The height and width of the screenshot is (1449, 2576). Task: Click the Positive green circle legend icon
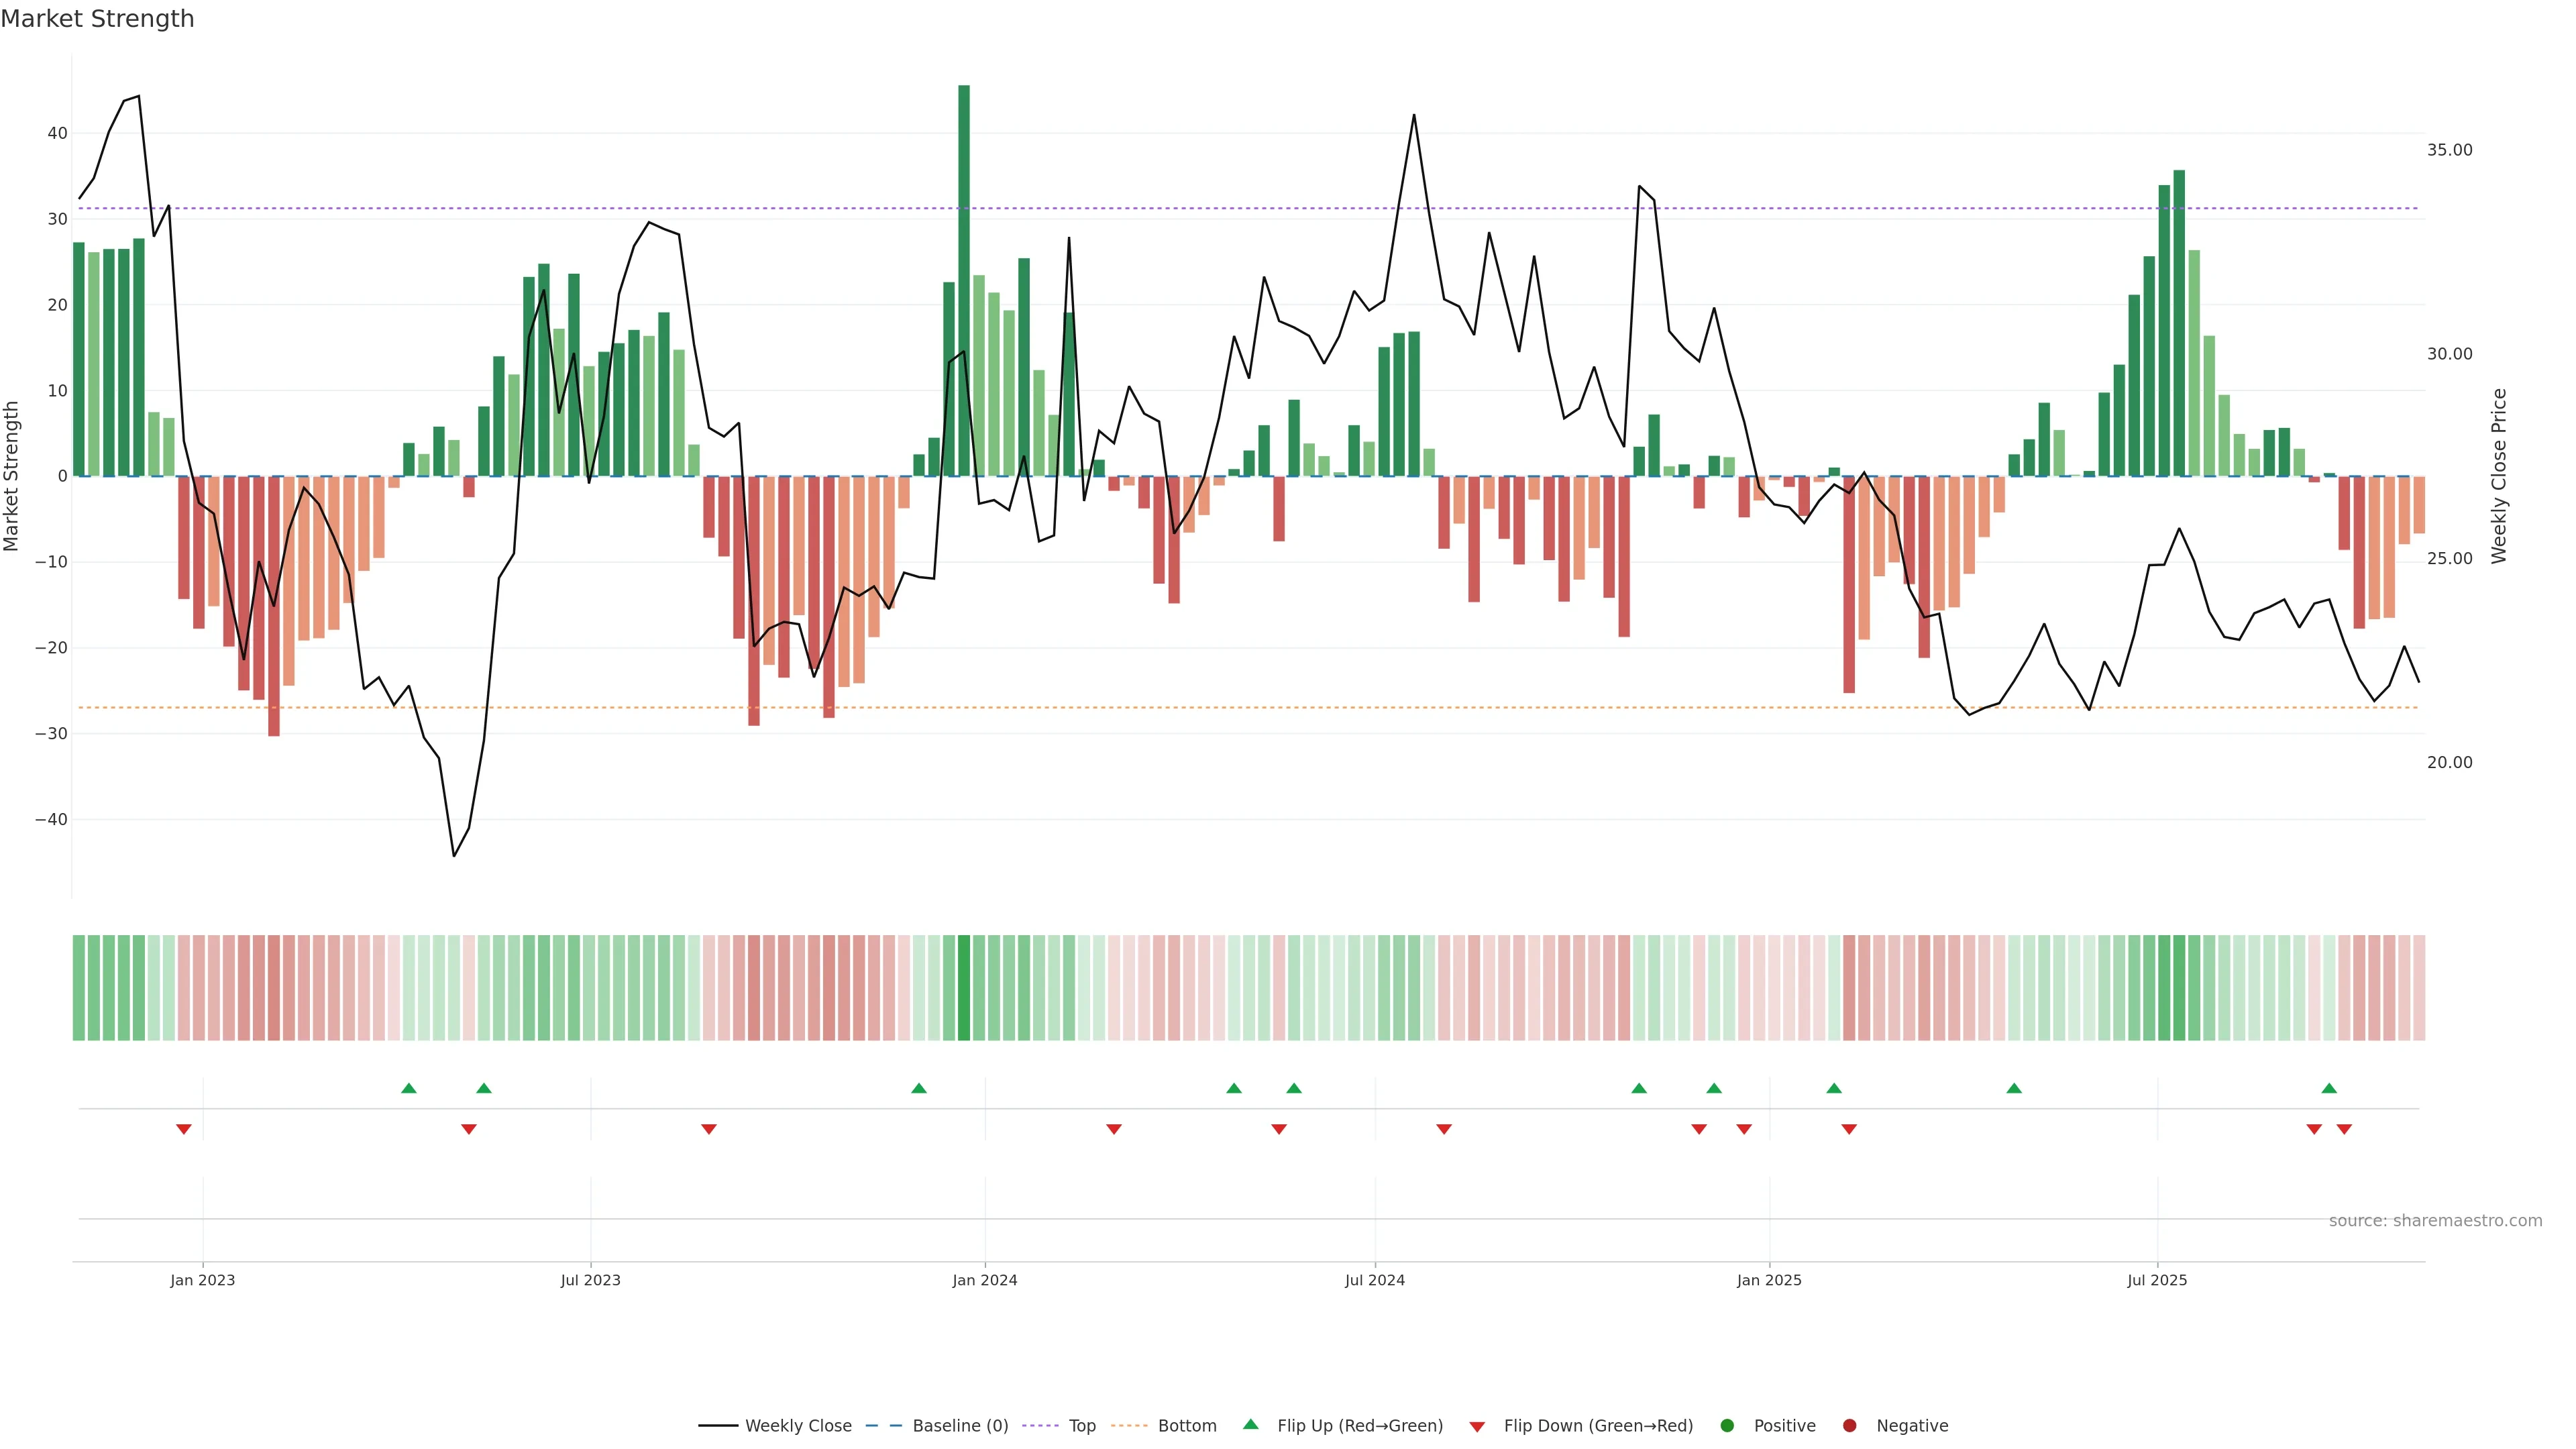coord(1727,1426)
